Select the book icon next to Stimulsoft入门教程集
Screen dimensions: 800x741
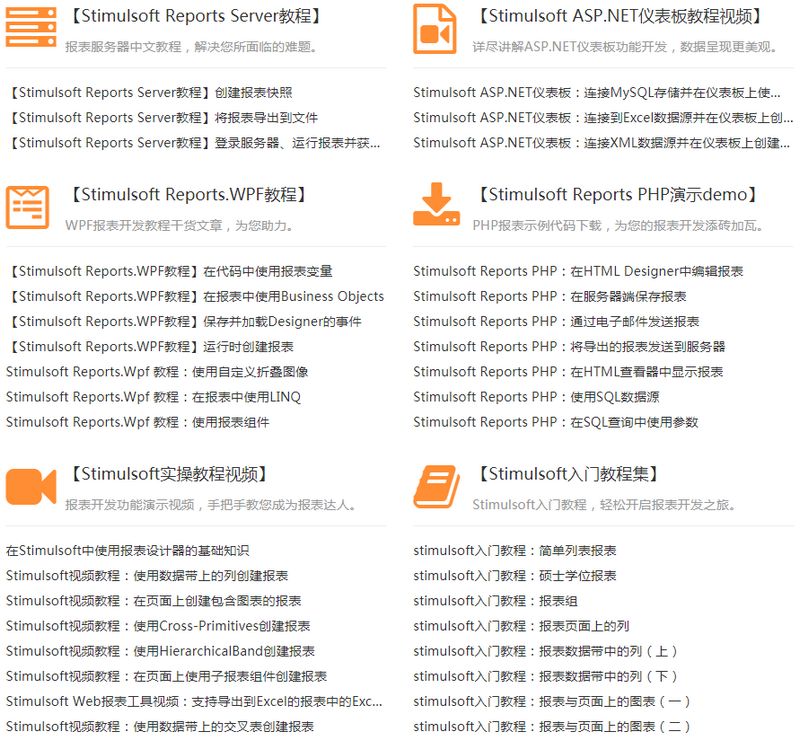pyautogui.click(x=438, y=488)
